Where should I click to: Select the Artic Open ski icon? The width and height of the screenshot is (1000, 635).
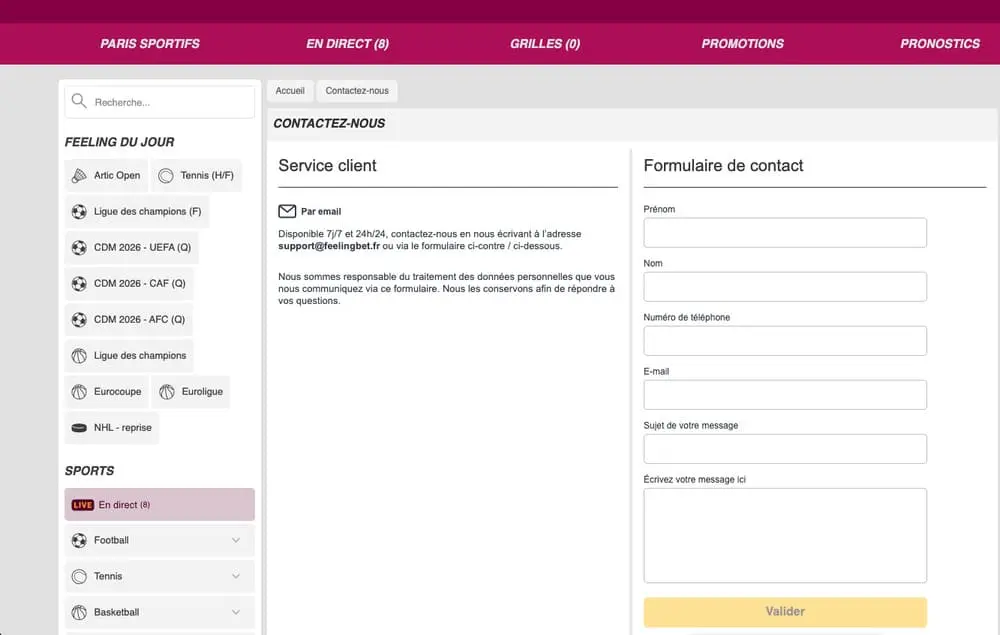tap(80, 175)
